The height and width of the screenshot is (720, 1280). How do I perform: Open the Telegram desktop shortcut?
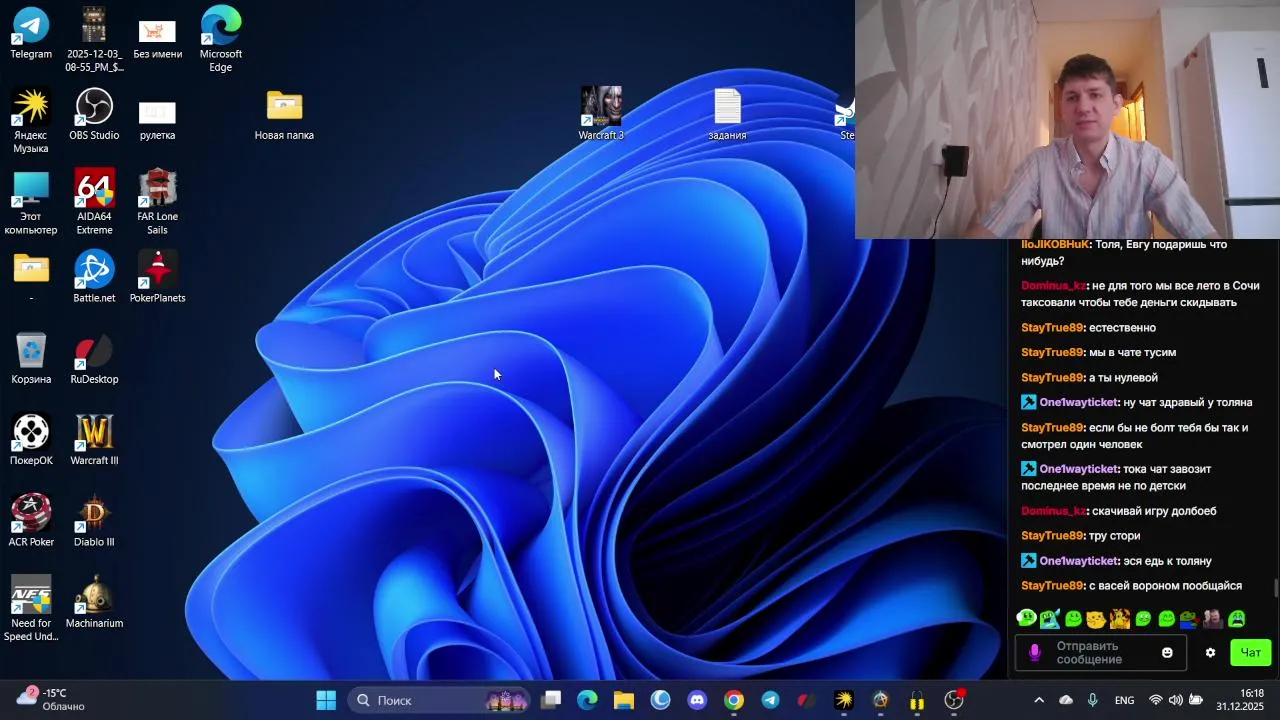tap(31, 33)
